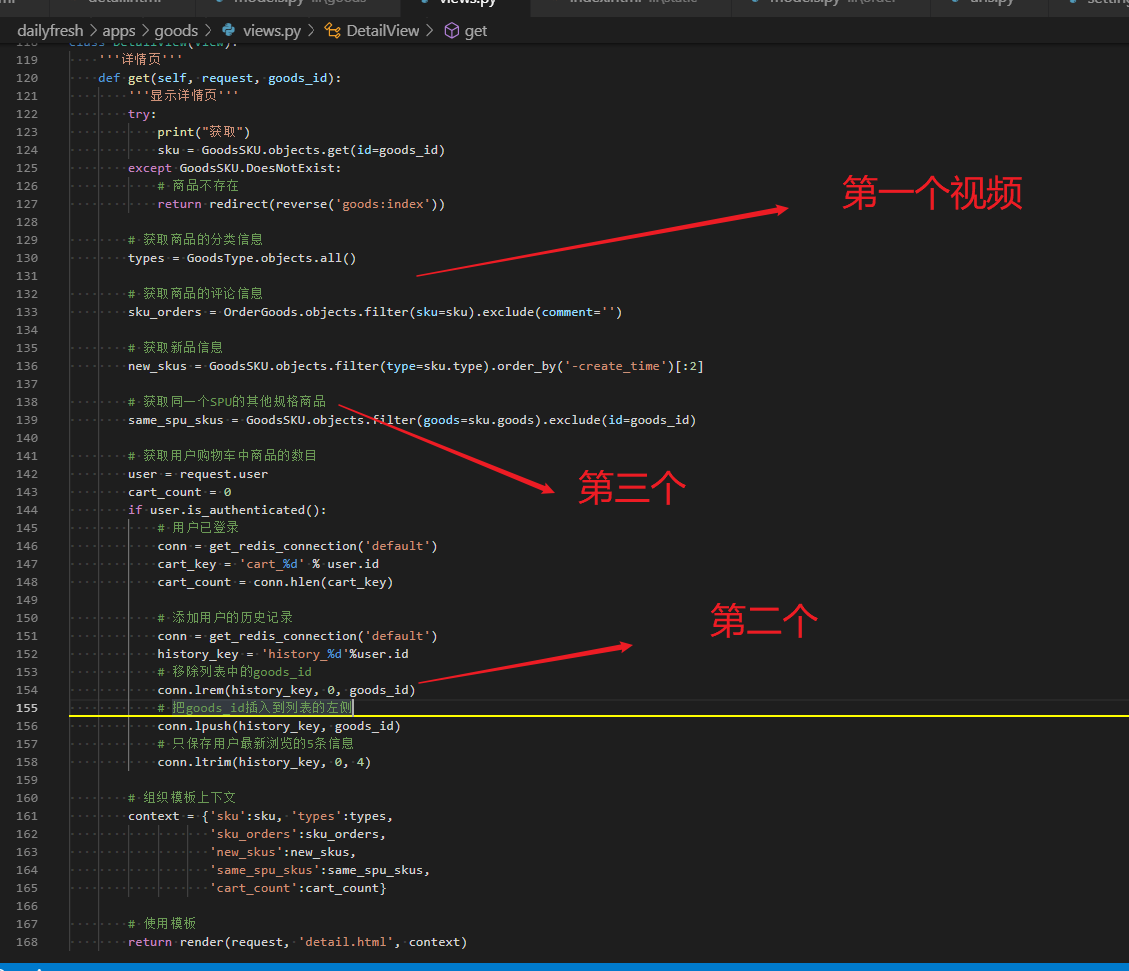1129x971 pixels.
Task: Open the goods breadcrumb folder
Action: pyautogui.click(x=176, y=31)
